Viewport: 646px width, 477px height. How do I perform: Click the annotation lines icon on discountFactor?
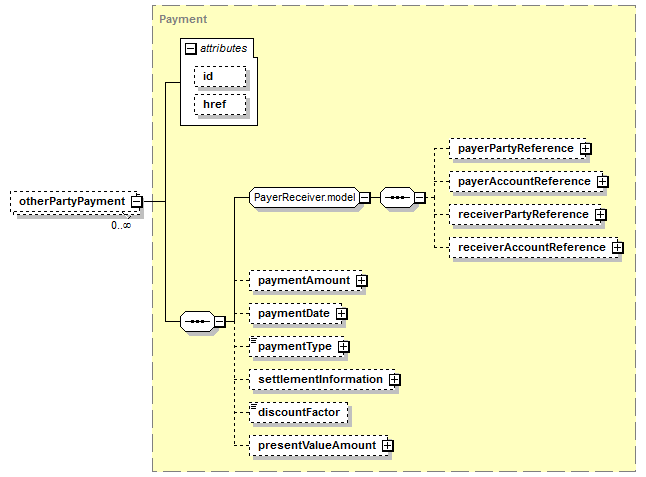point(253,406)
